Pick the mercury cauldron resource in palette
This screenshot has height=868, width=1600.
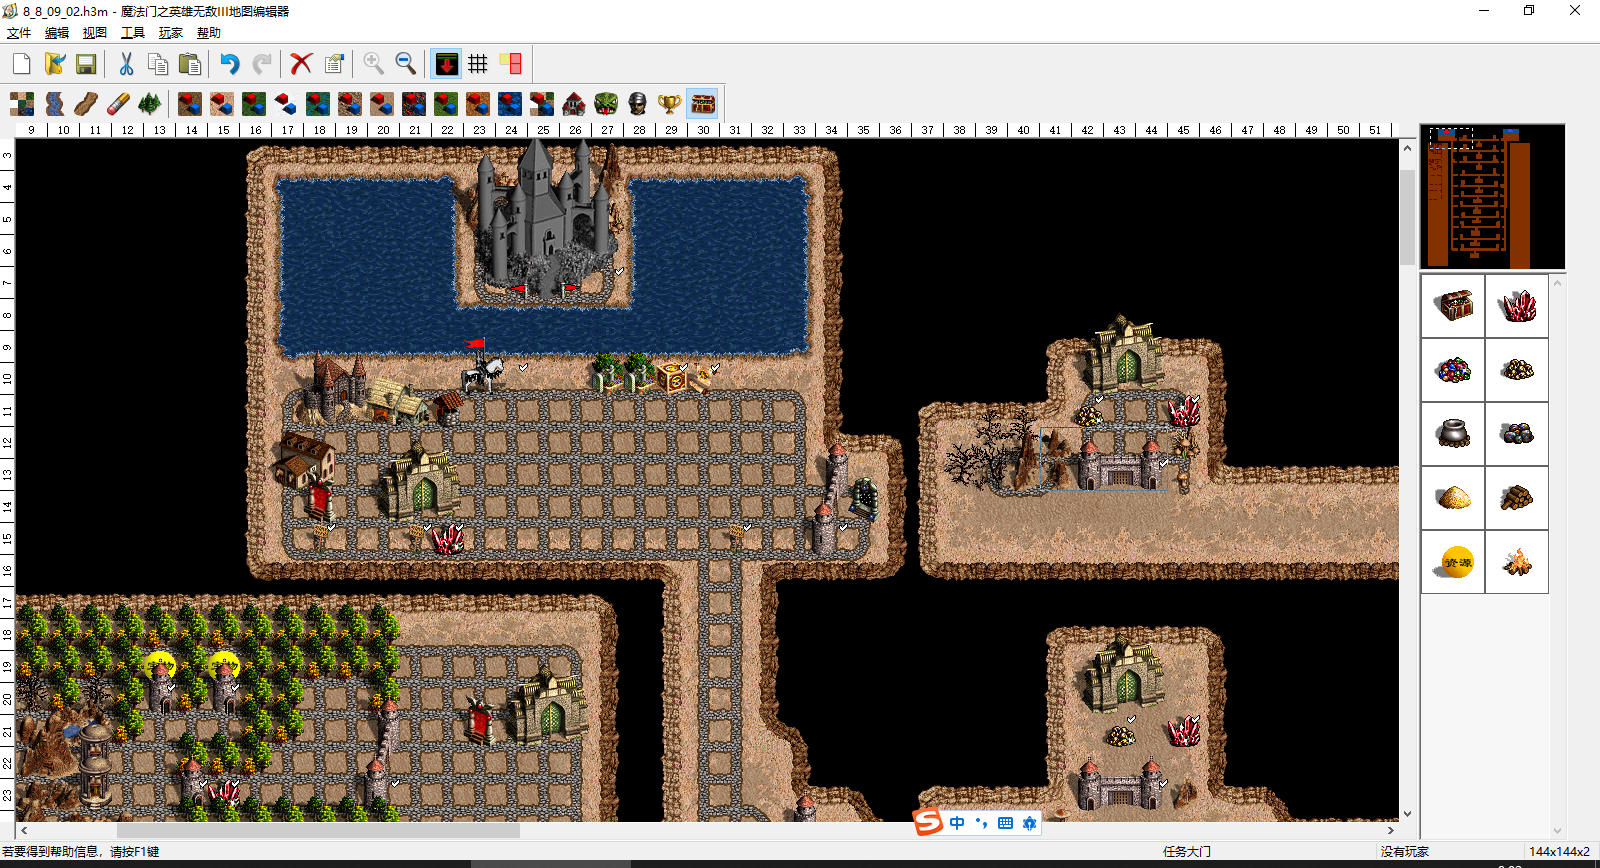(1454, 434)
